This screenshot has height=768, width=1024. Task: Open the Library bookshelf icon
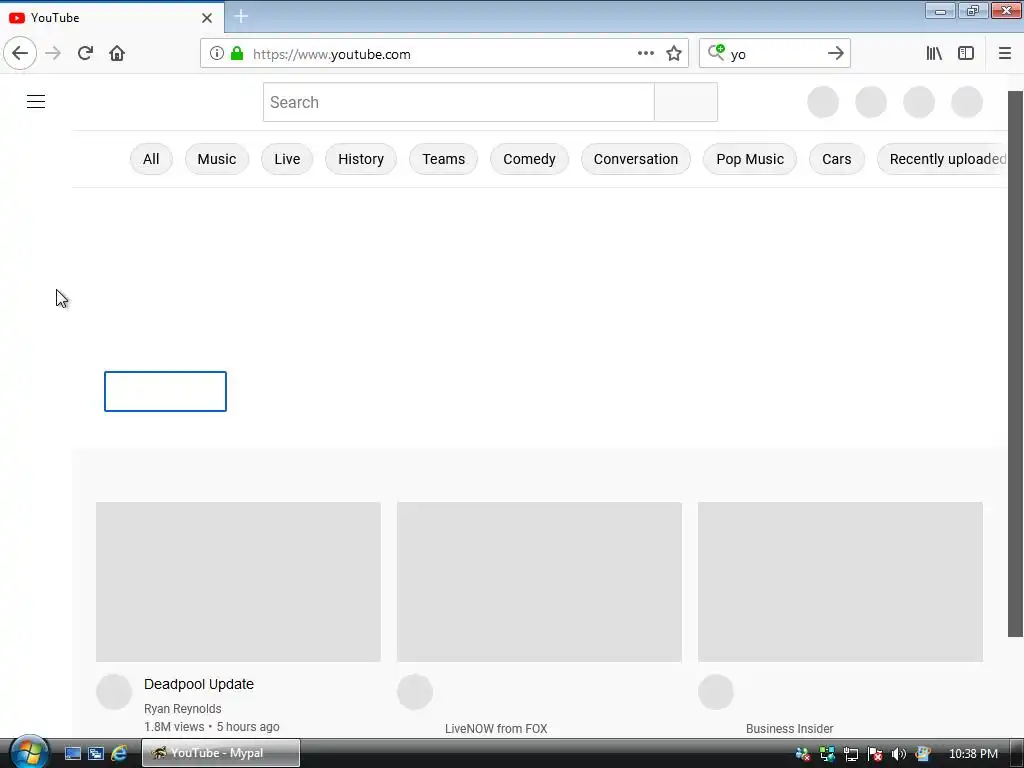click(934, 54)
